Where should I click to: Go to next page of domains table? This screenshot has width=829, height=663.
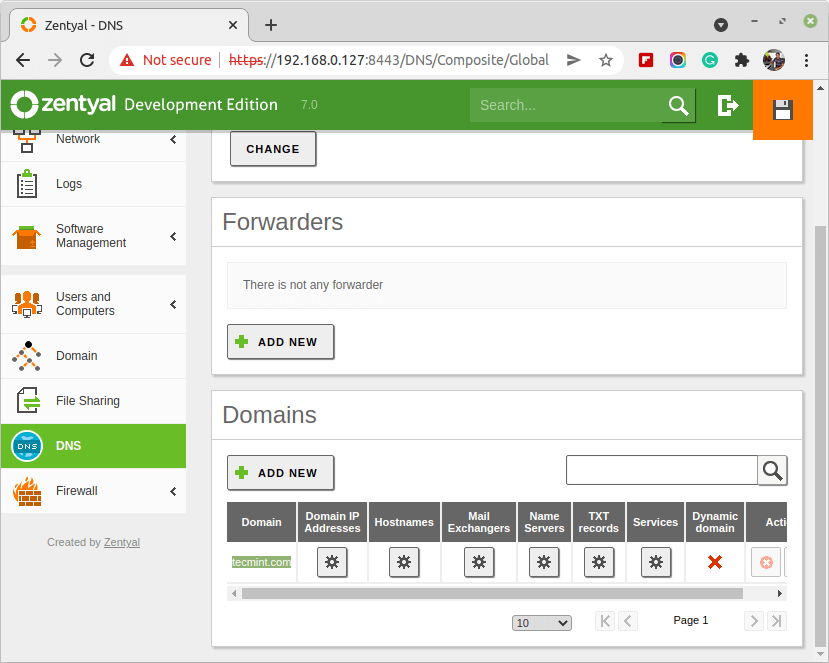(754, 621)
